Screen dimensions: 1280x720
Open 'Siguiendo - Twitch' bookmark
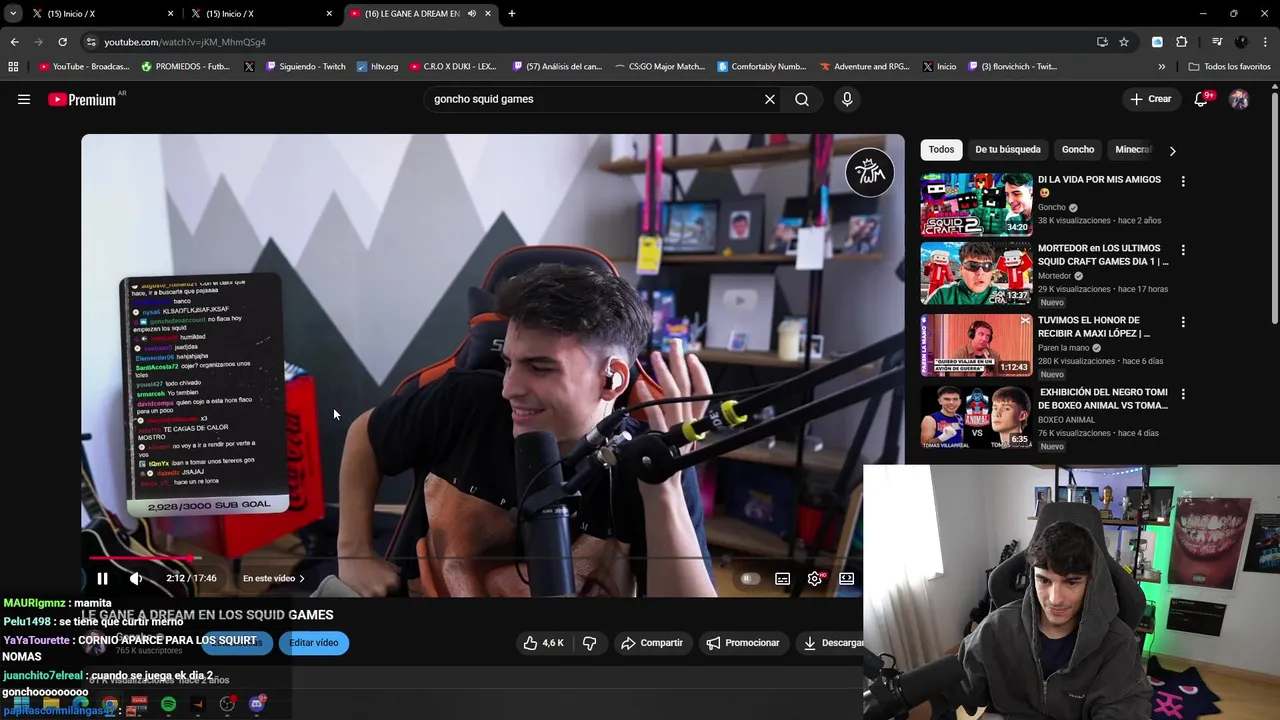coord(304,67)
